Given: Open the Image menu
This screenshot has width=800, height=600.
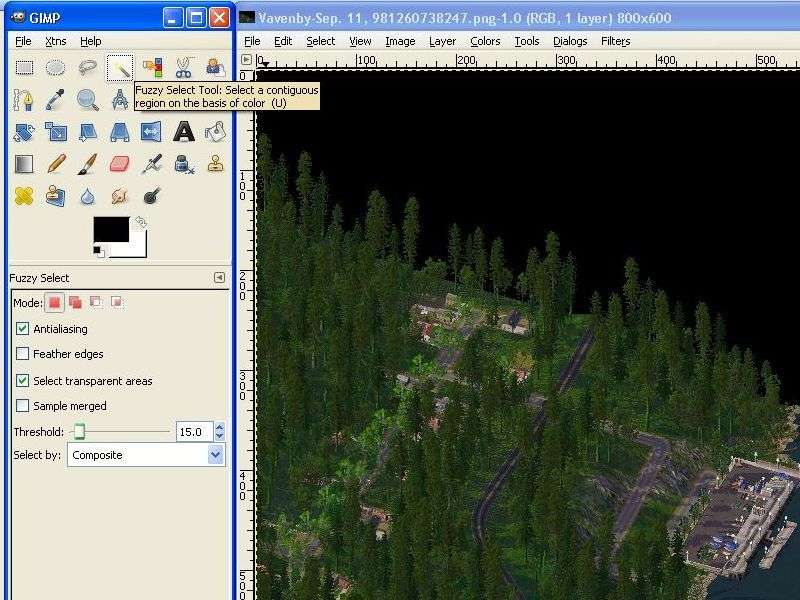Looking at the screenshot, I should click(x=400, y=41).
